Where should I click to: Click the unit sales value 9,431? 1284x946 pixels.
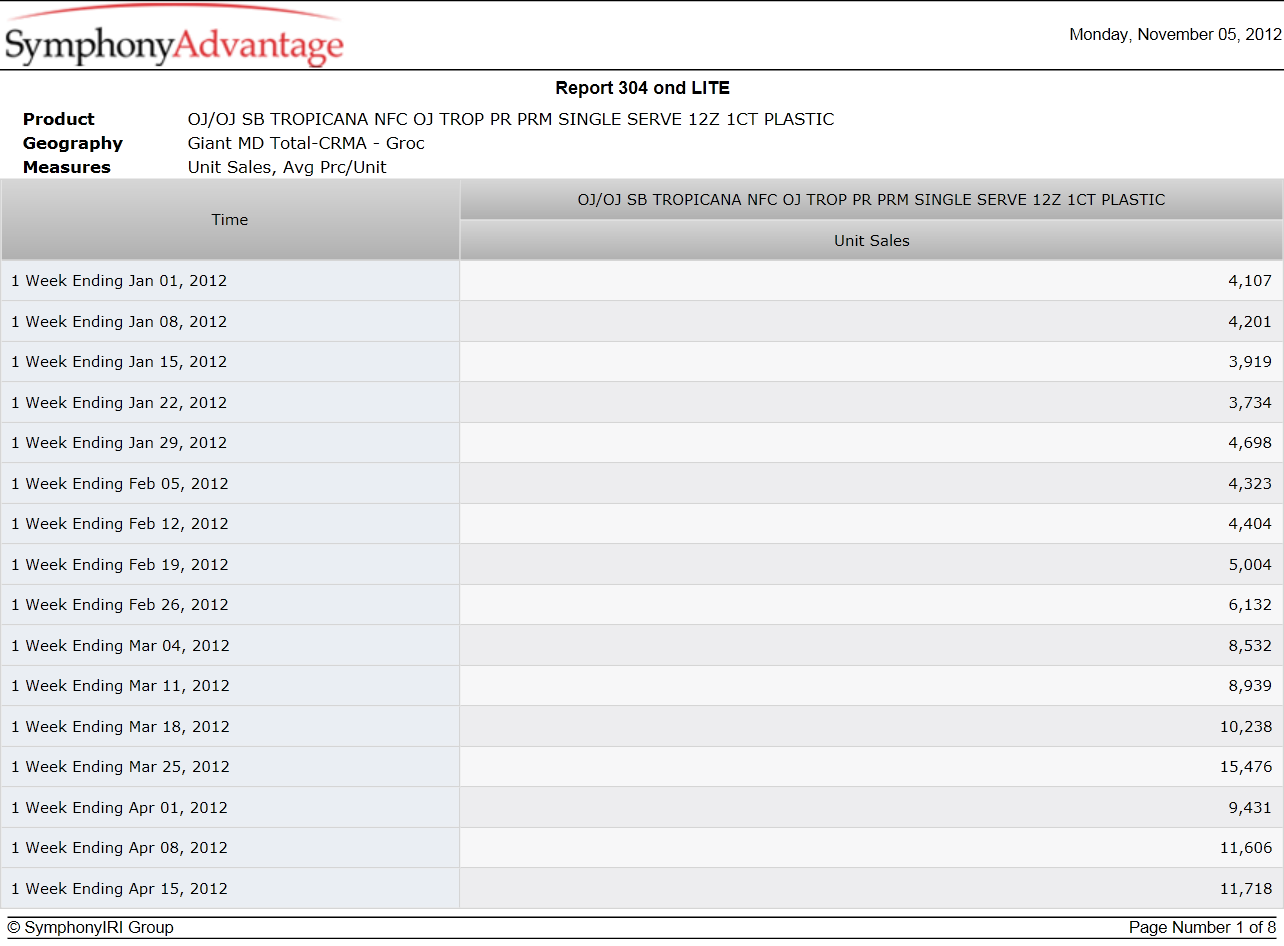pos(1250,807)
